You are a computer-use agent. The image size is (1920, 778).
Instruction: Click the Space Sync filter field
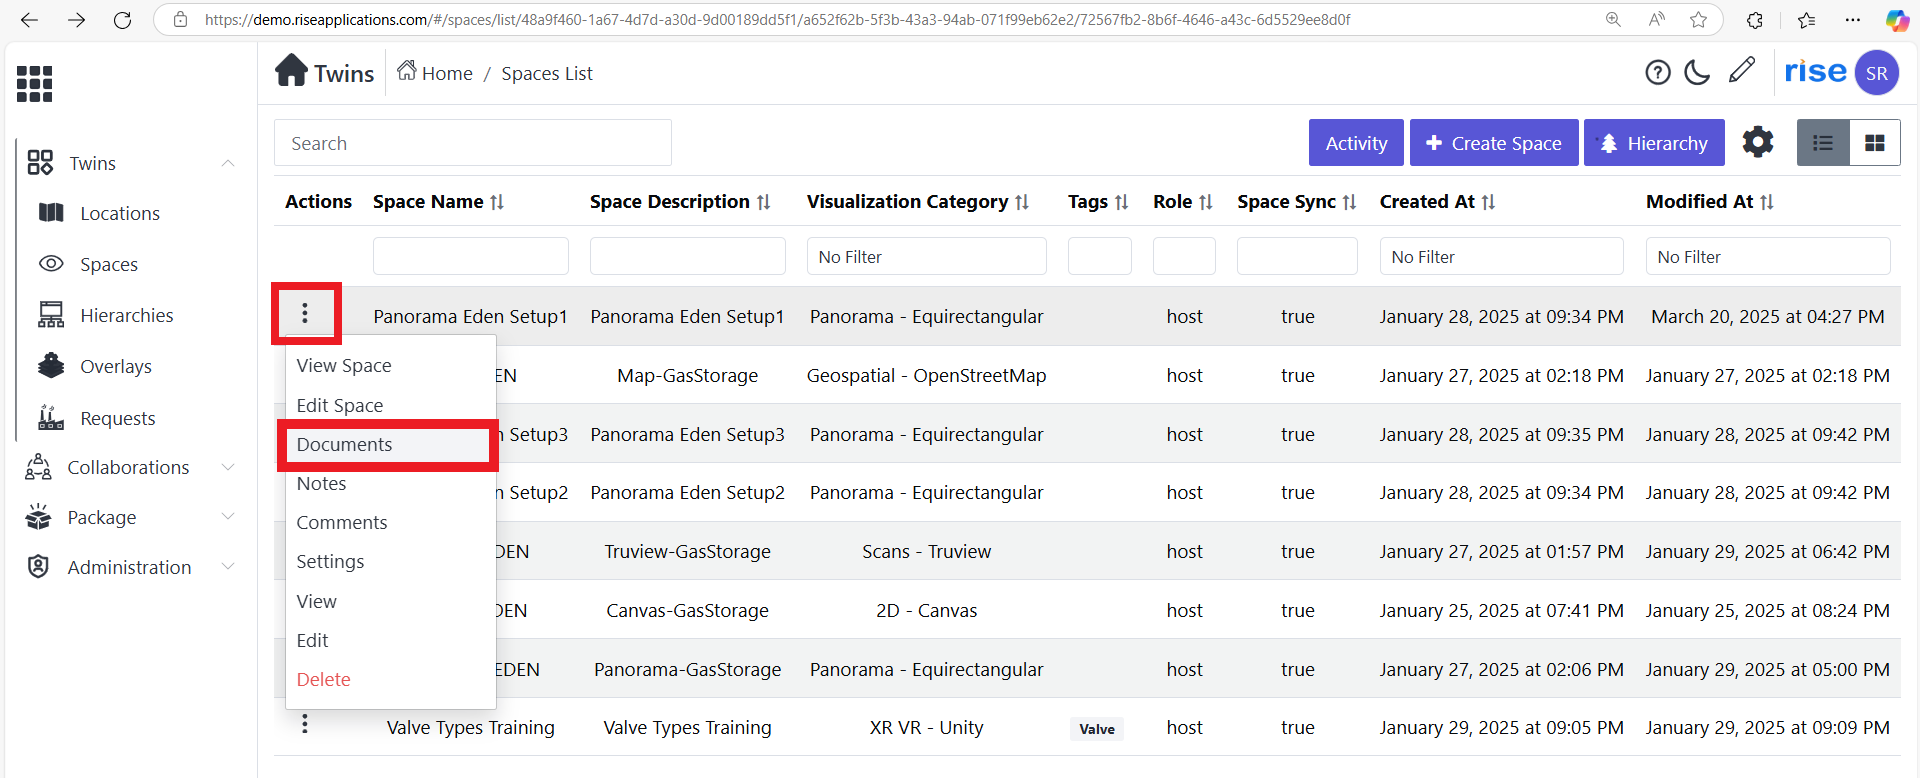(1297, 256)
